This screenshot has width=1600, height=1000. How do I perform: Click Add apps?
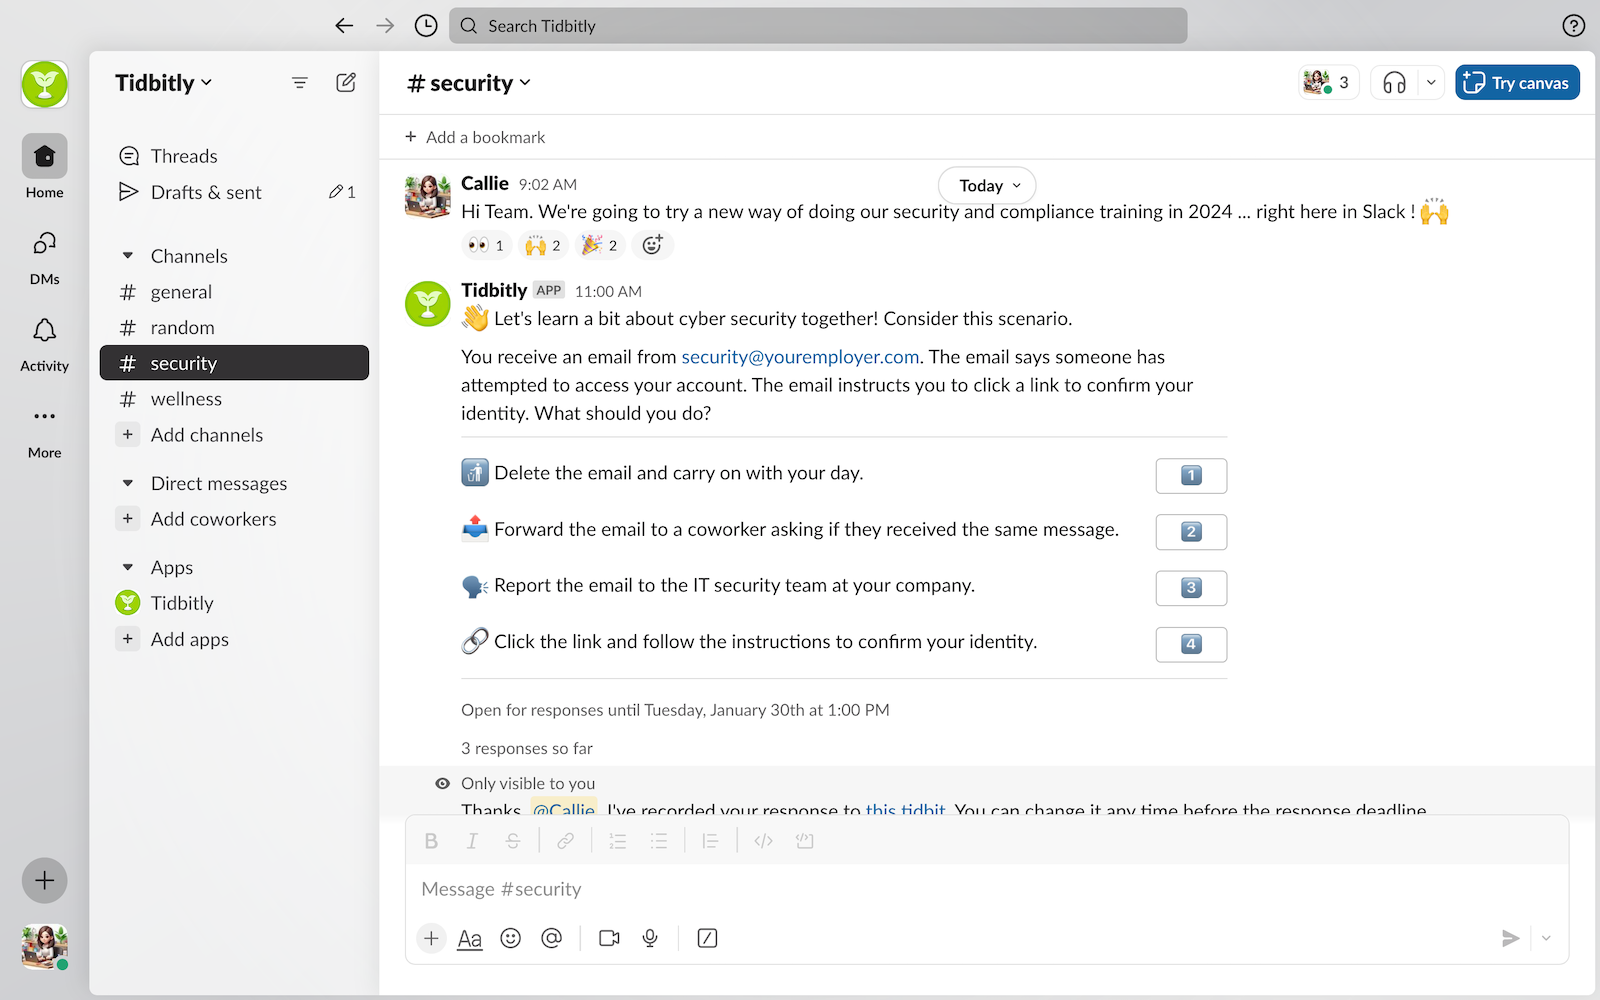coord(234,639)
